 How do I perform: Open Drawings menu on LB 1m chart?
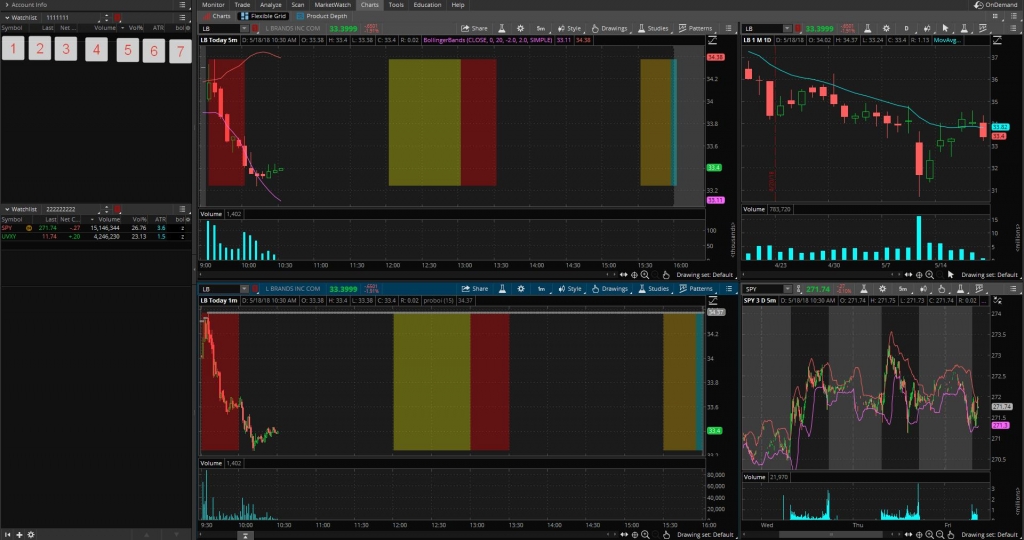tap(610, 289)
